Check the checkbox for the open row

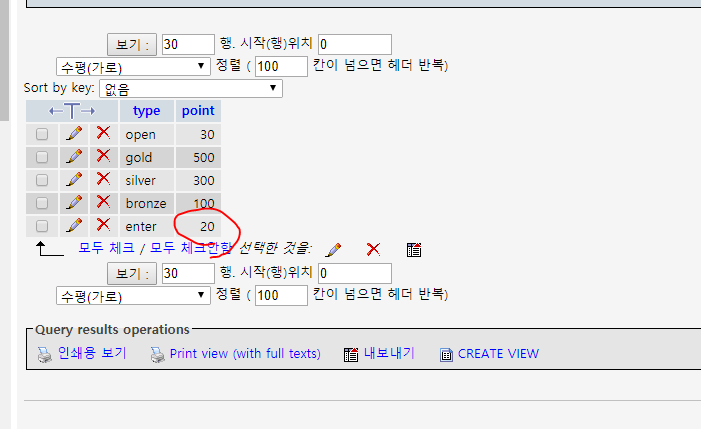click(x=42, y=134)
